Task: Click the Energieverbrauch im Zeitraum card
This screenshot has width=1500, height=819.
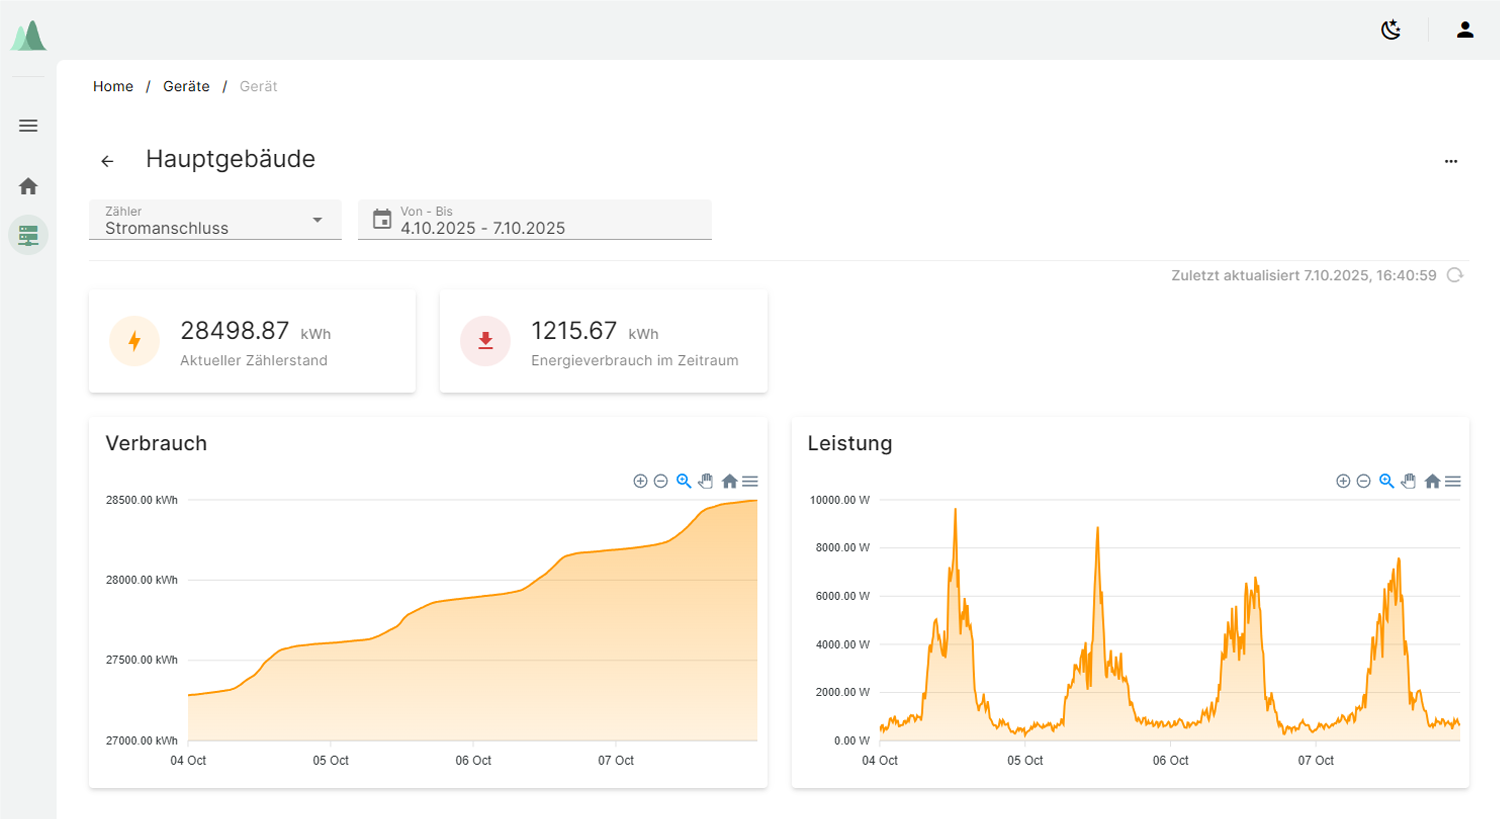Action: coord(603,340)
